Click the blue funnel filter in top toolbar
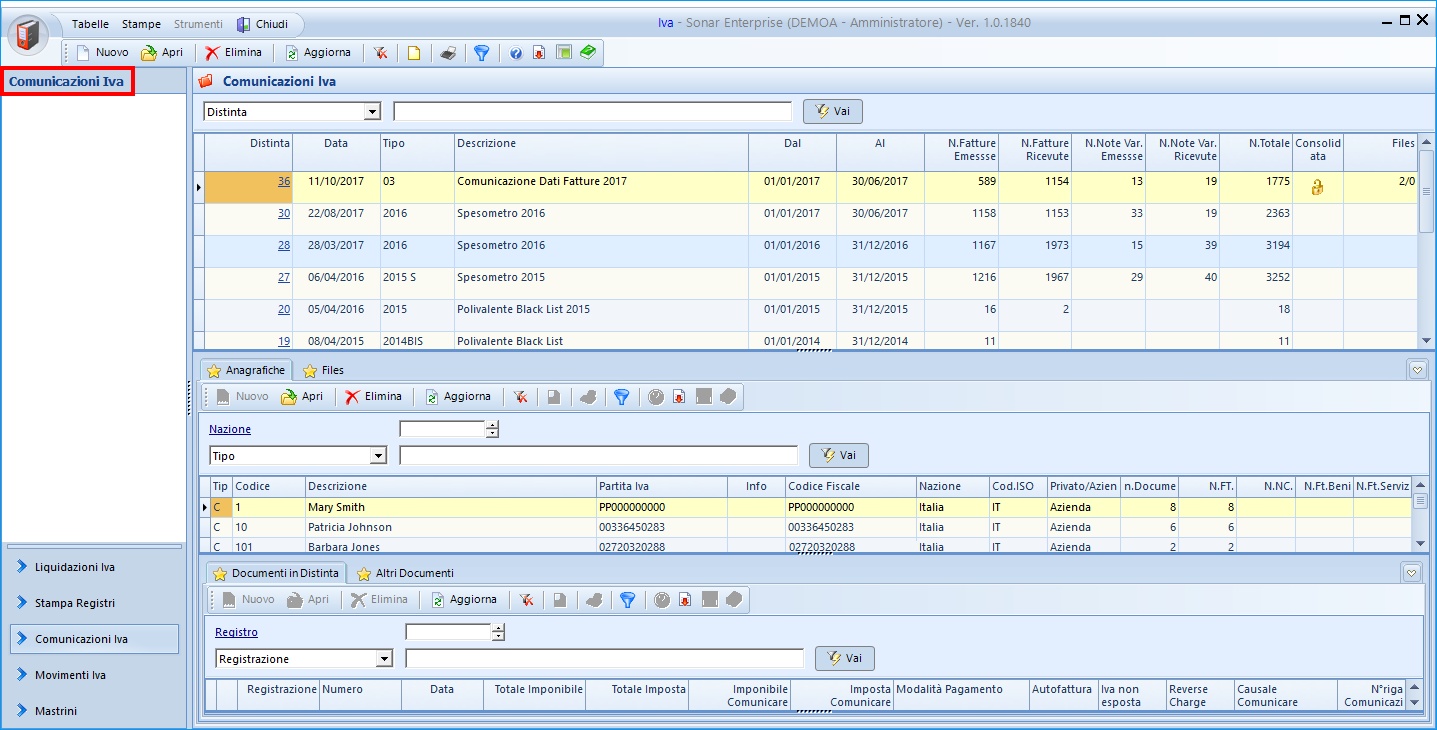The height and width of the screenshot is (730, 1437). pos(481,53)
